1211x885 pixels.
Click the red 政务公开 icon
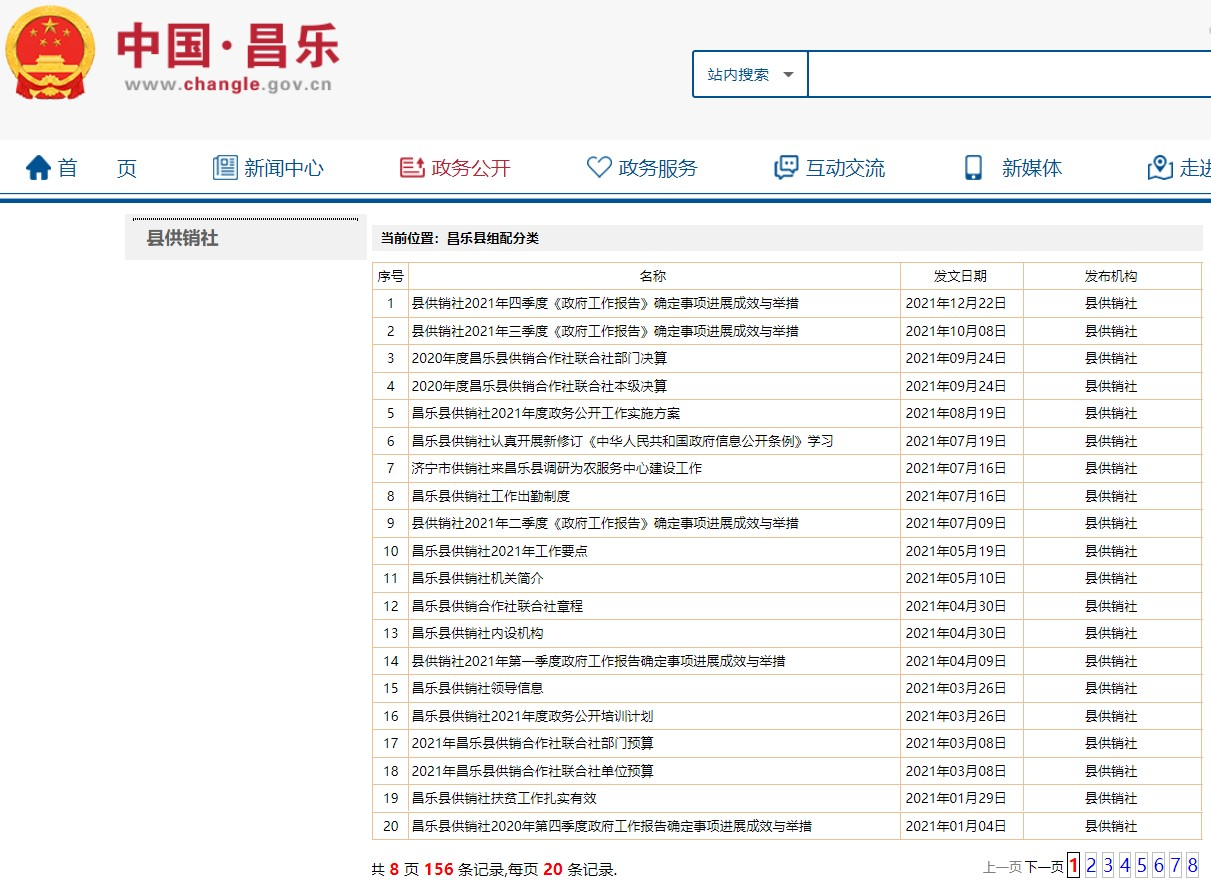coord(411,168)
